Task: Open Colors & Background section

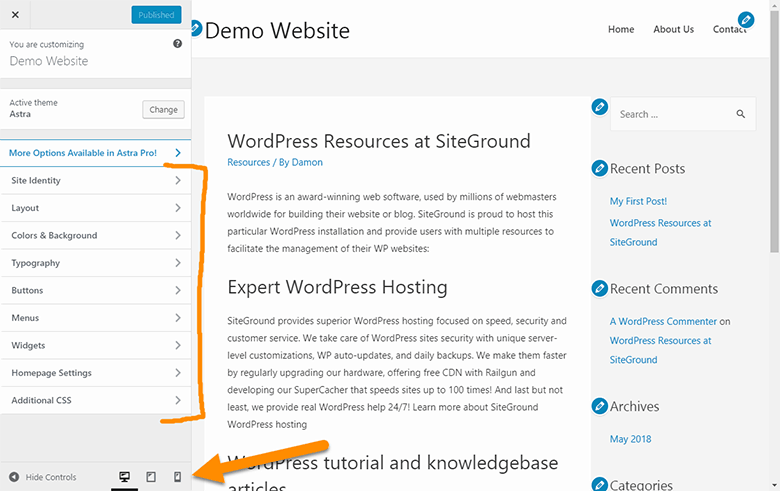Action: (x=96, y=235)
